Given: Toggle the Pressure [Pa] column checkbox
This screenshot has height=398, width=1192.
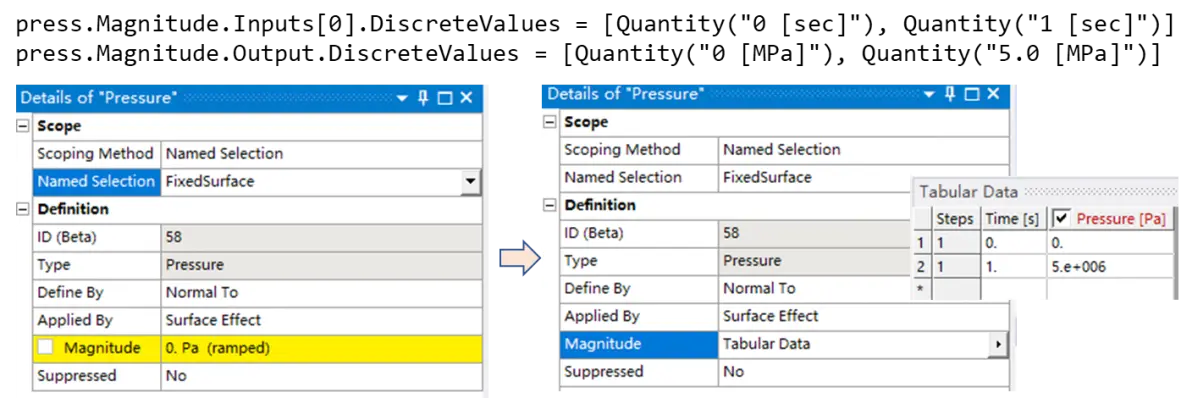Looking at the screenshot, I should coord(1062,219).
